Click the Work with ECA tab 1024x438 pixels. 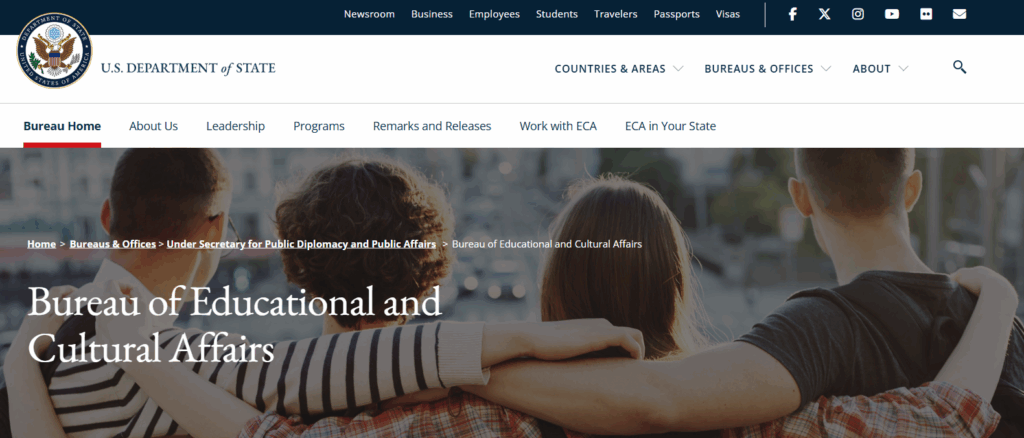click(x=558, y=126)
